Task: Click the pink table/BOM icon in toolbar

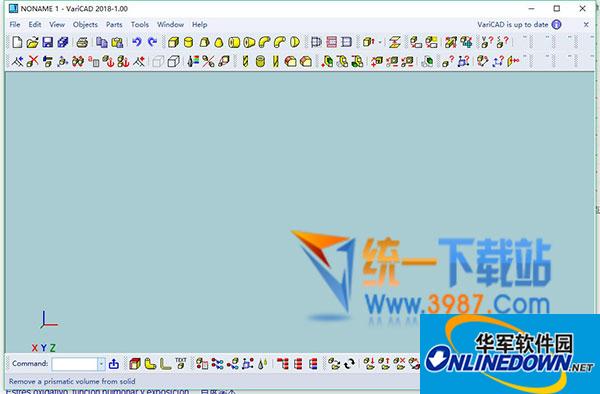Action: 331,42
